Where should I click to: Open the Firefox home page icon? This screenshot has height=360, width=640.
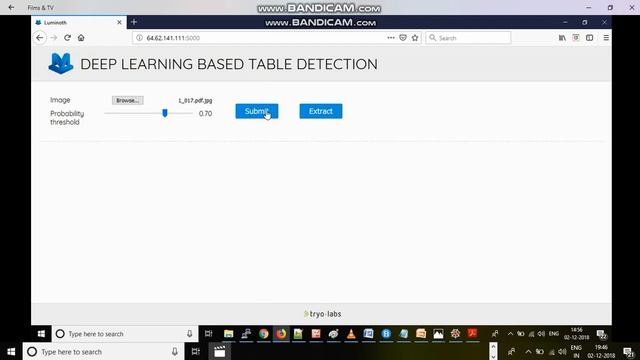[81, 38]
